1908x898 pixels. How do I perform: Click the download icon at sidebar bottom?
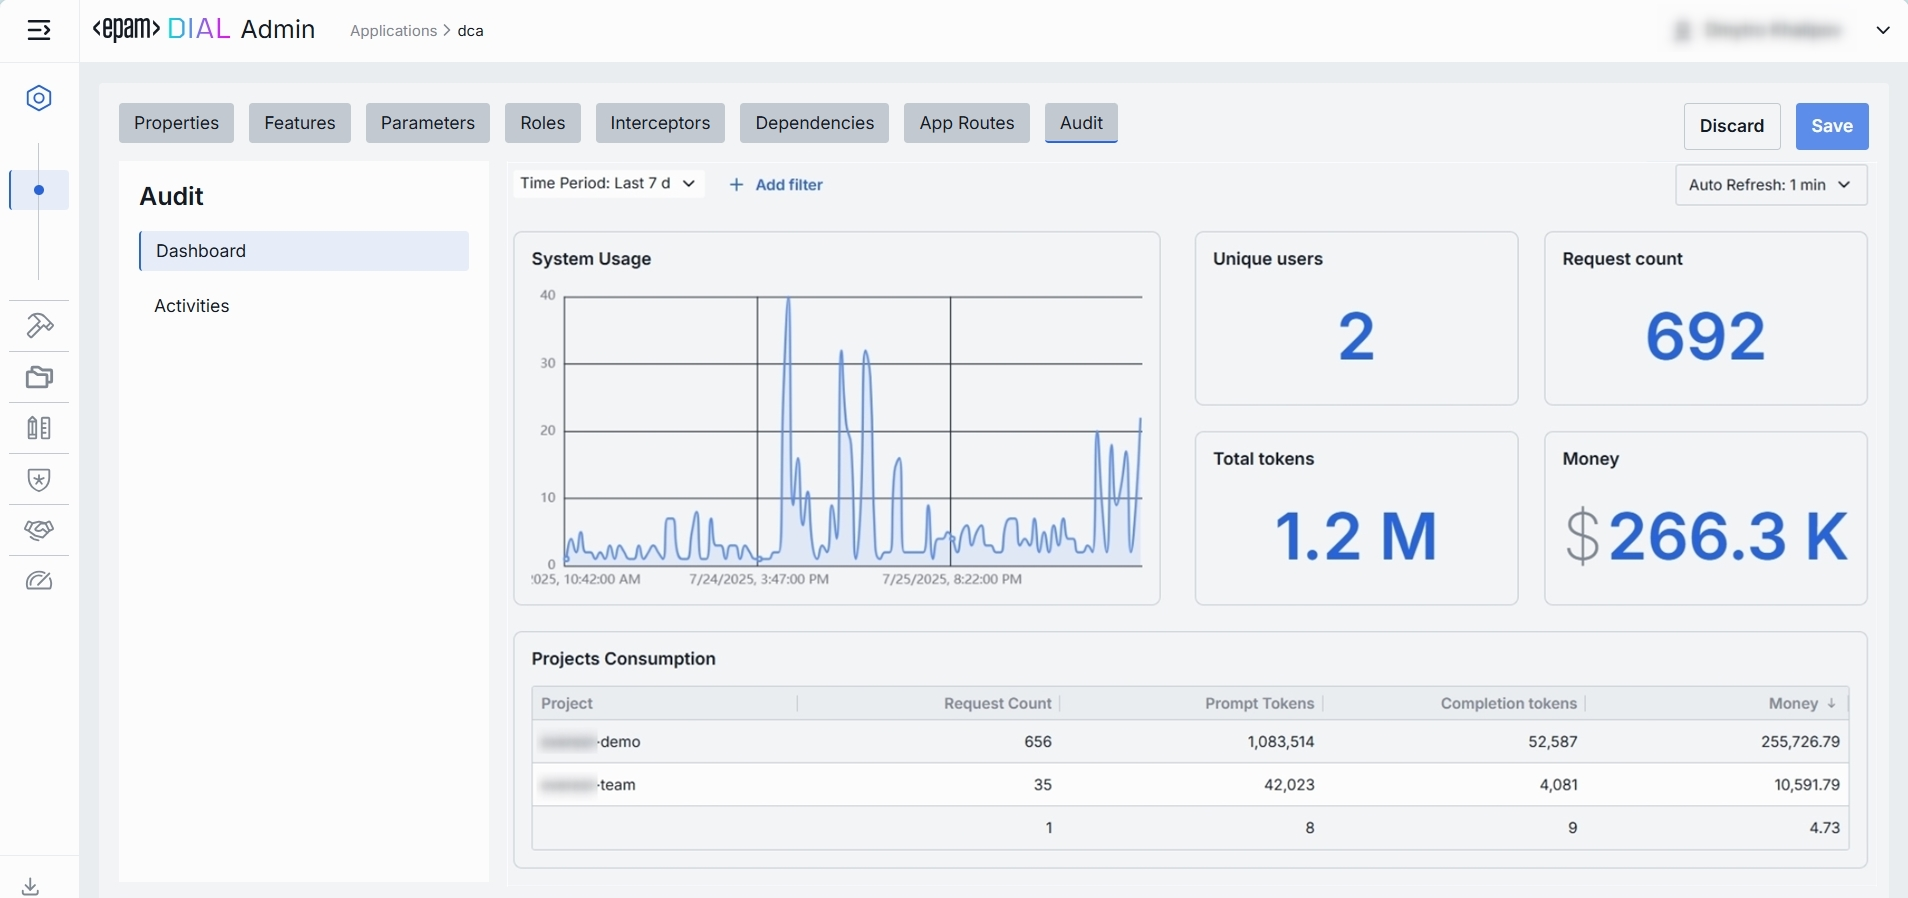click(31, 886)
